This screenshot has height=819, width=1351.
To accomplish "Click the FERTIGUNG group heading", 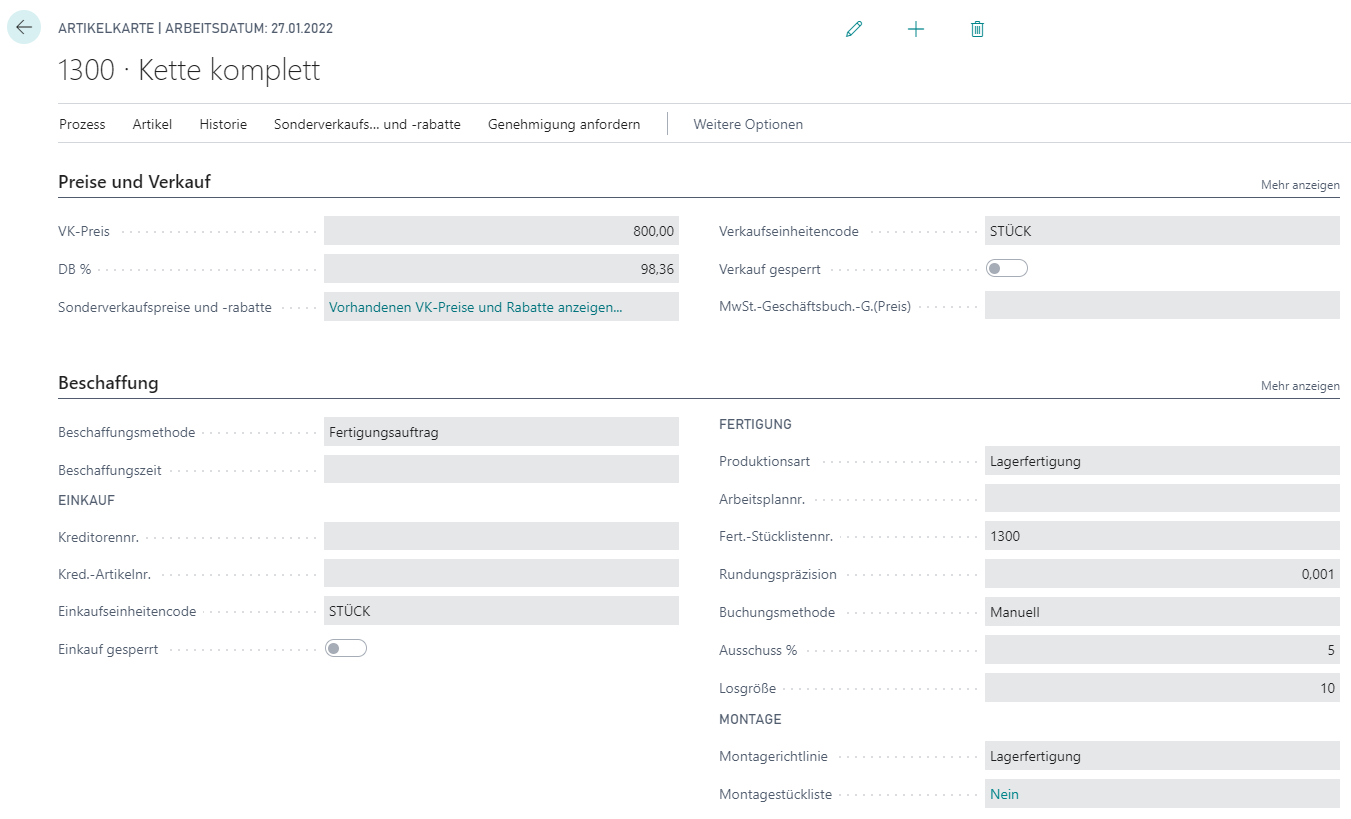I will tap(755, 424).
